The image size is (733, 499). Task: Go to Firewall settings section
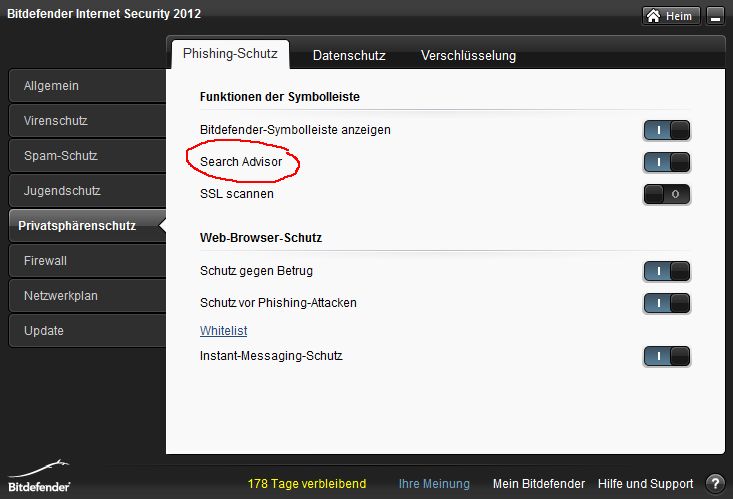[87, 260]
